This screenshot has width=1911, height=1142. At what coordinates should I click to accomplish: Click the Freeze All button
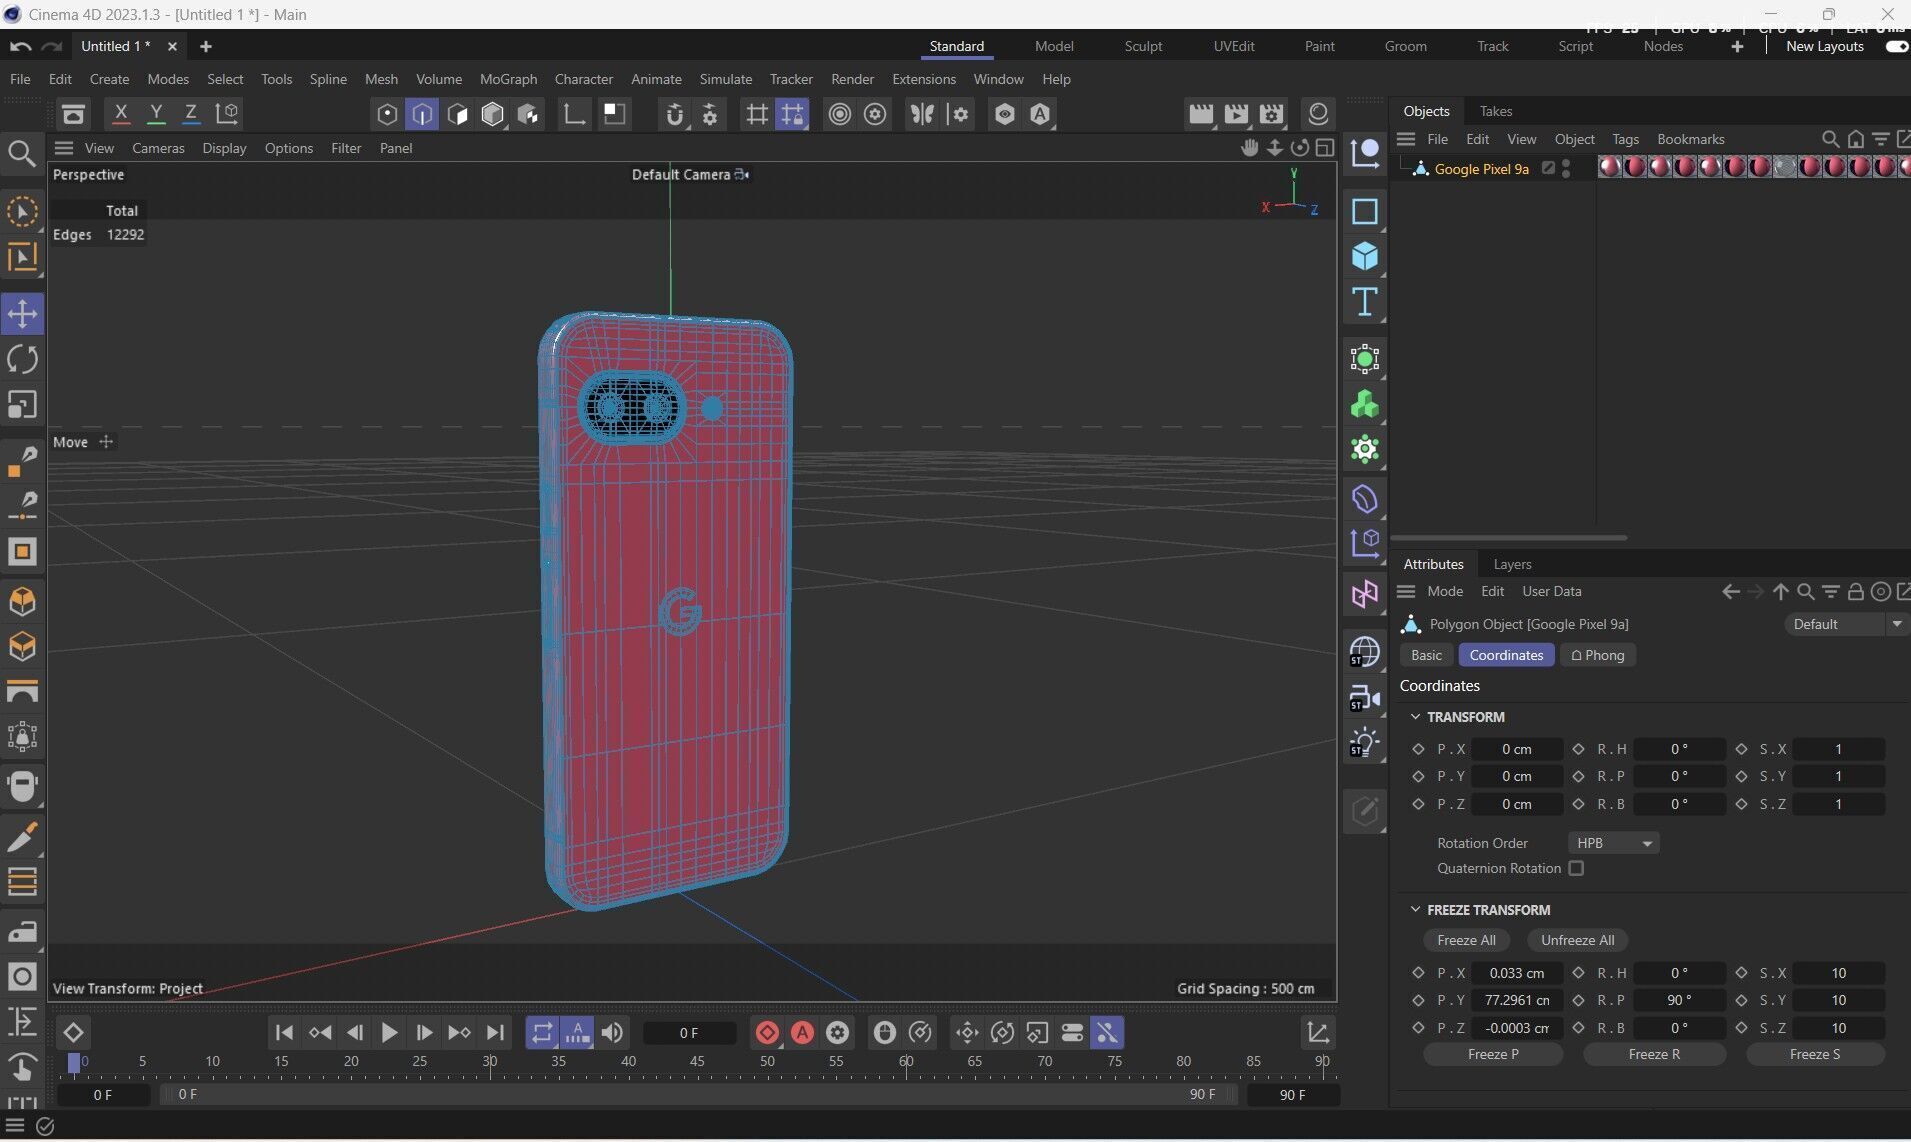(x=1466, y=940)
